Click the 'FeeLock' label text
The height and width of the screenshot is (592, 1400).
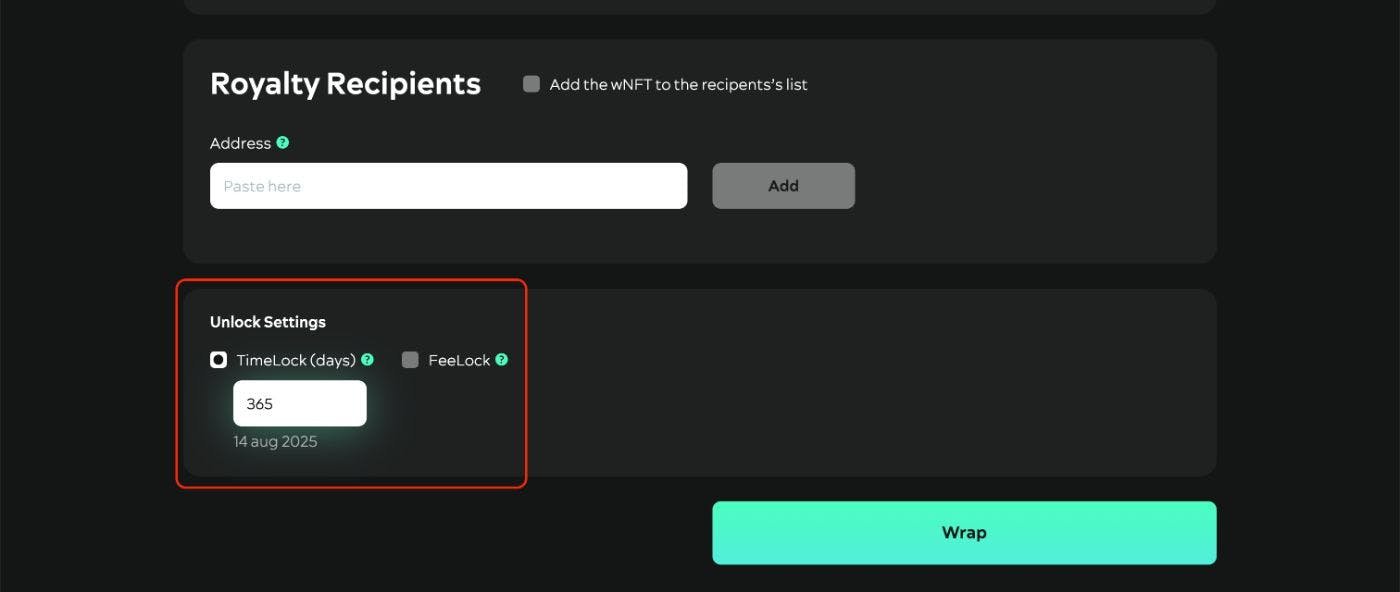pyautogui.click(x=459, y=361)
